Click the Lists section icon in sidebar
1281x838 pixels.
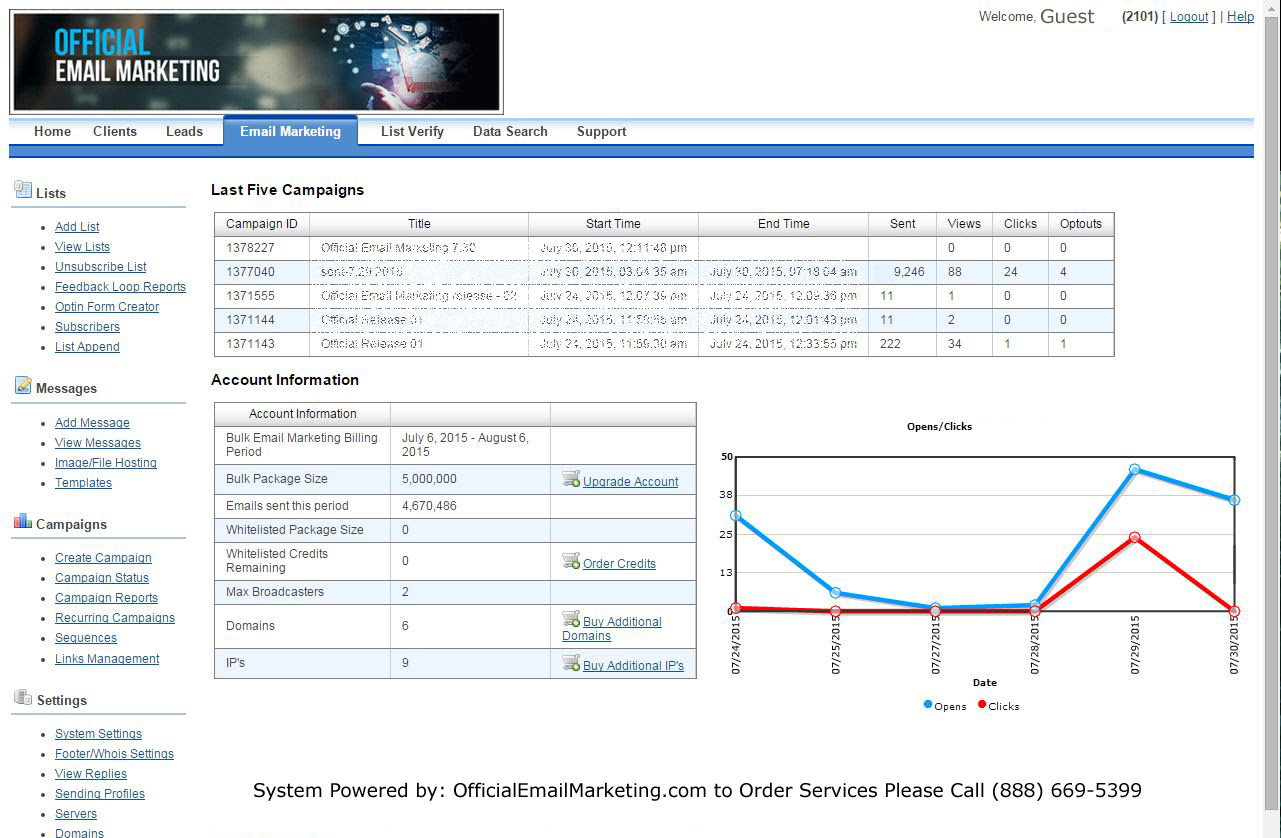(22, 190)
